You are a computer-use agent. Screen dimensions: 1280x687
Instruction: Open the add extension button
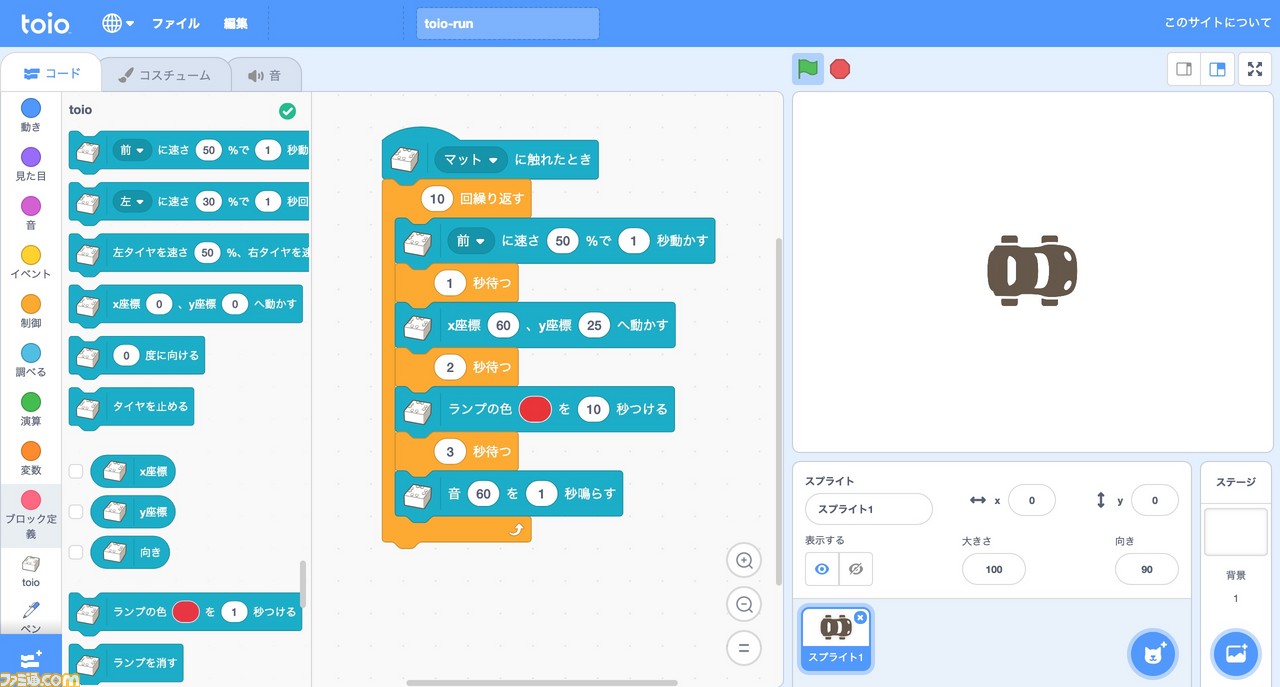click(x=30, y=660)
